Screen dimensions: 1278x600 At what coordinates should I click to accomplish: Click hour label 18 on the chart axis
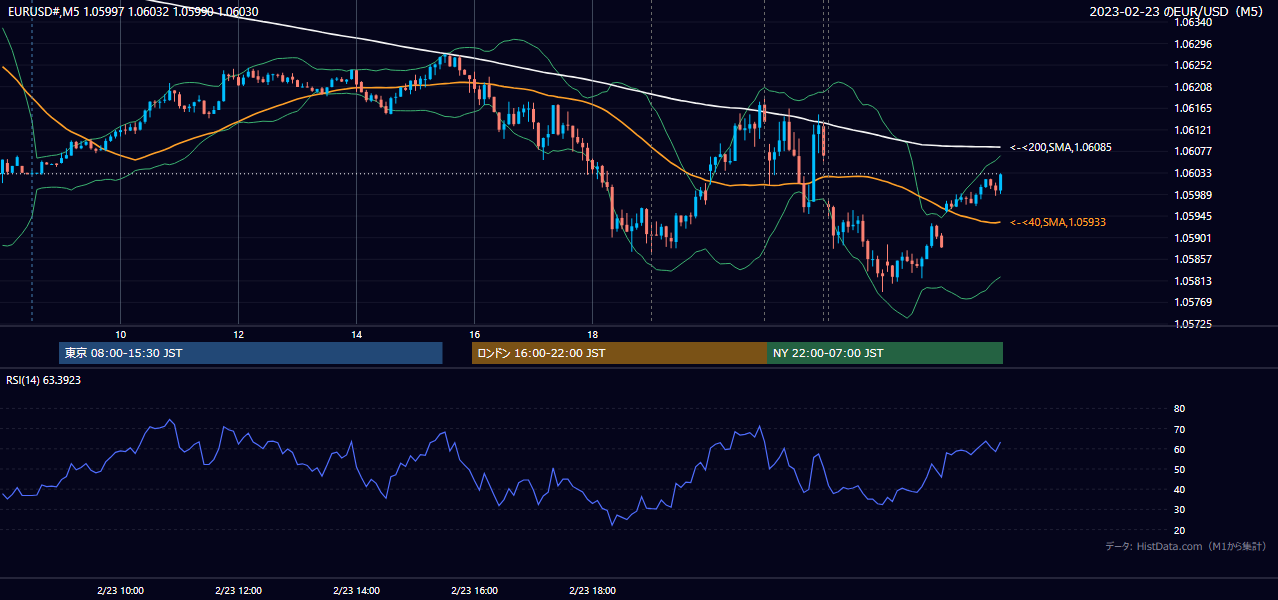pos(592,334)
